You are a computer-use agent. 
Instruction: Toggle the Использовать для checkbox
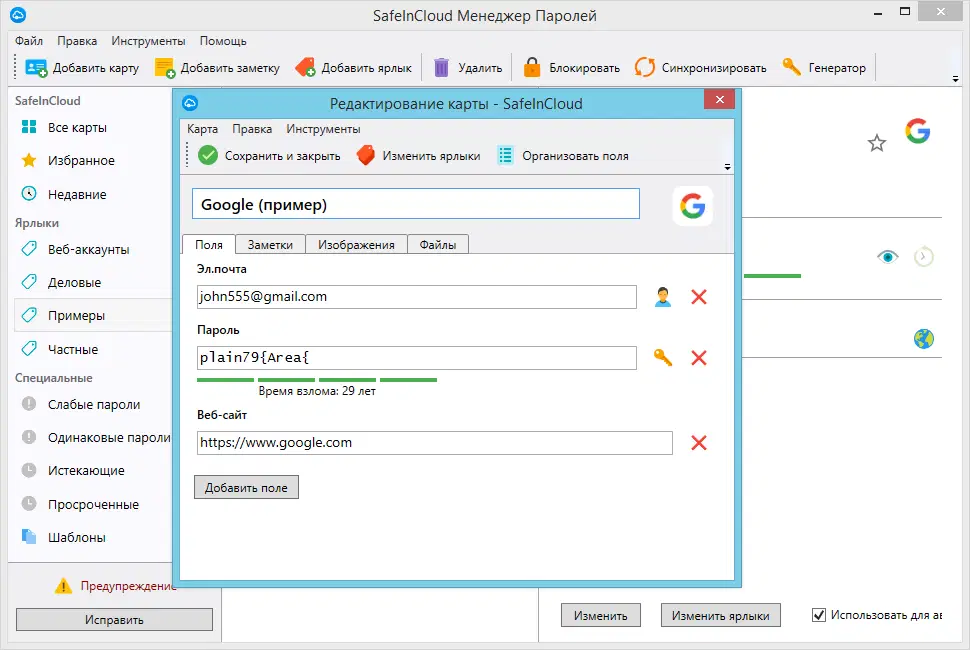click(818, 615)
